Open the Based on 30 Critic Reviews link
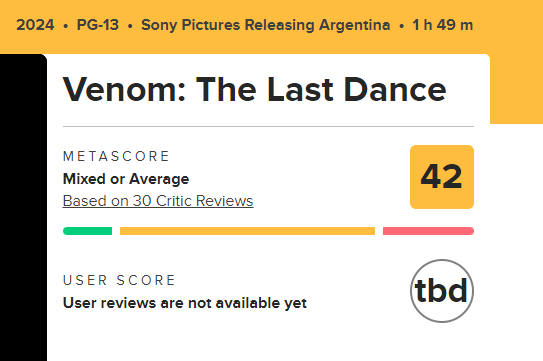 [x=158, y=201]
